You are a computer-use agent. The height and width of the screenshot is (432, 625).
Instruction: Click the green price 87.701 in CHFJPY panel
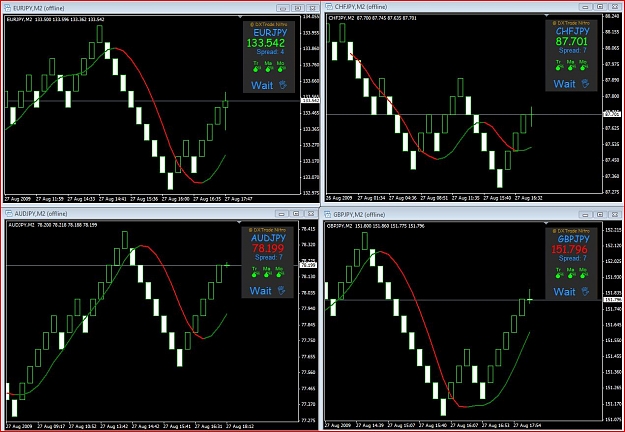[572, 41]
